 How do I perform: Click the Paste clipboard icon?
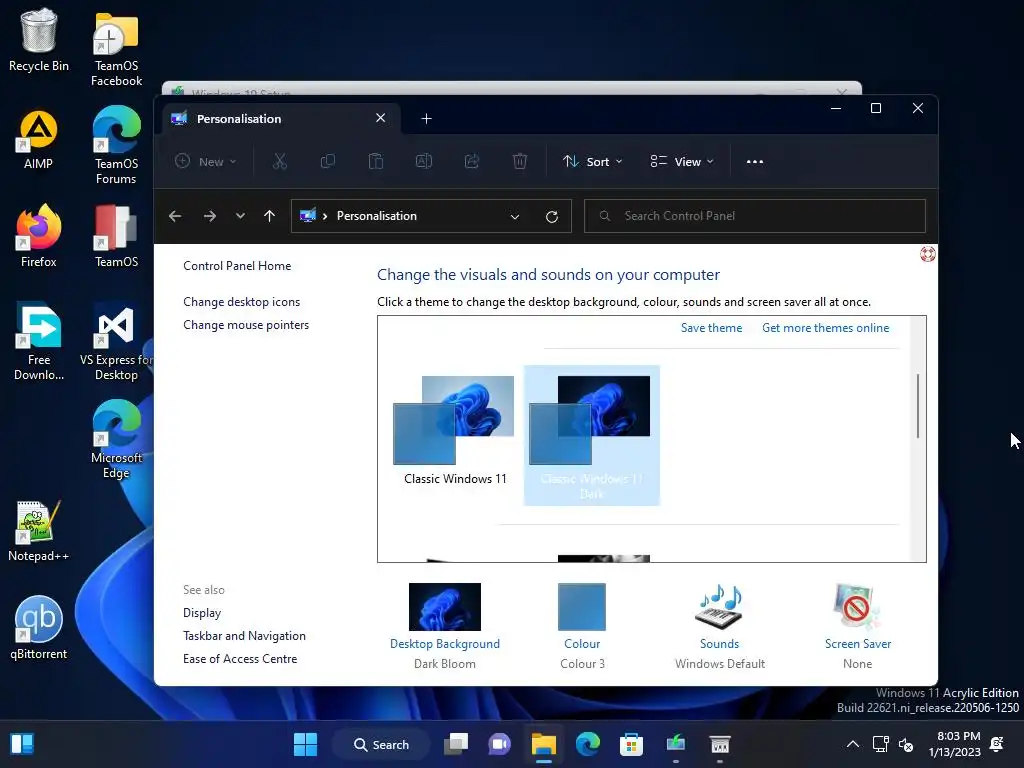point(376,161)
